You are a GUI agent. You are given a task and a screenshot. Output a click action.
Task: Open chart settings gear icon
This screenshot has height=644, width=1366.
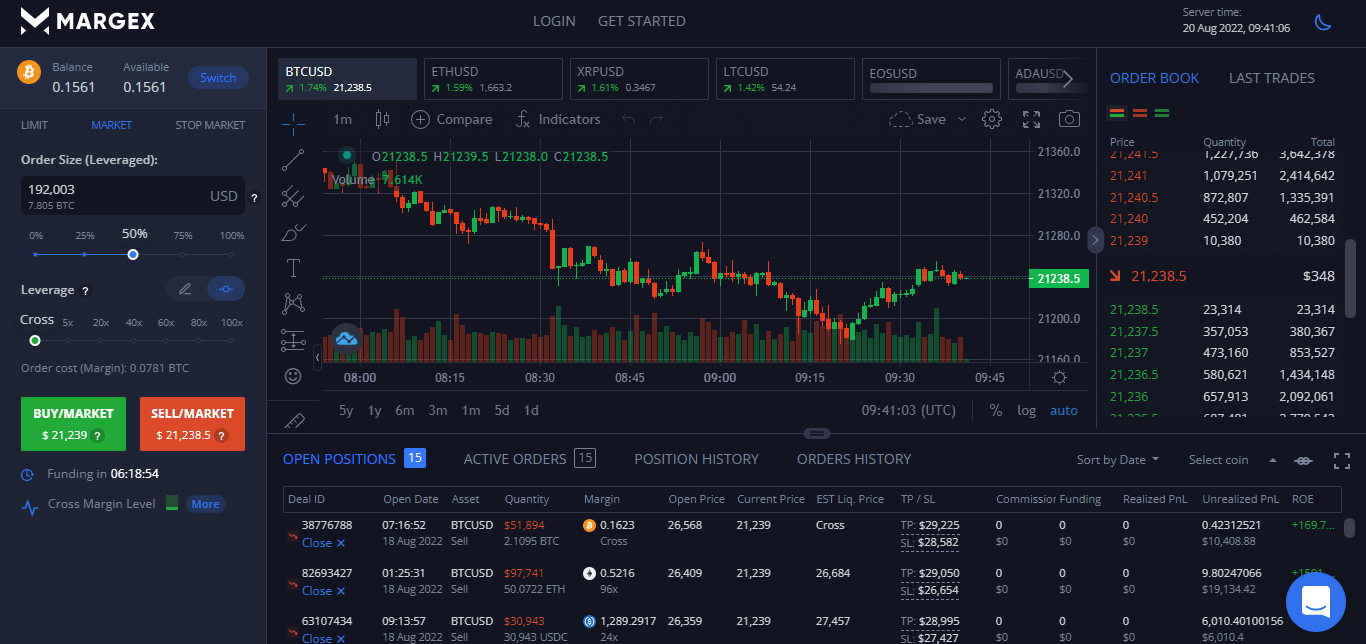coord(992,119)
